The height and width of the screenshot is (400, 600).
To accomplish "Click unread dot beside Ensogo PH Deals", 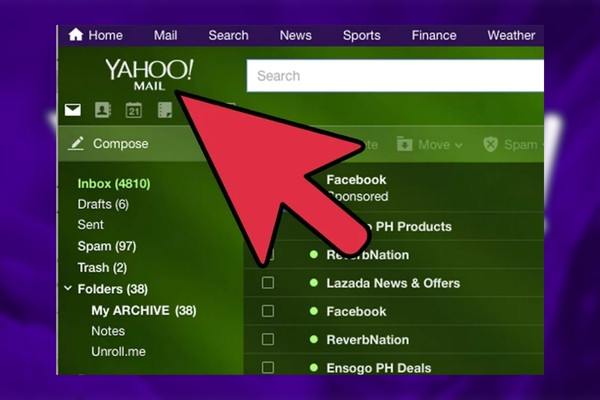I will tap(314, 368).
